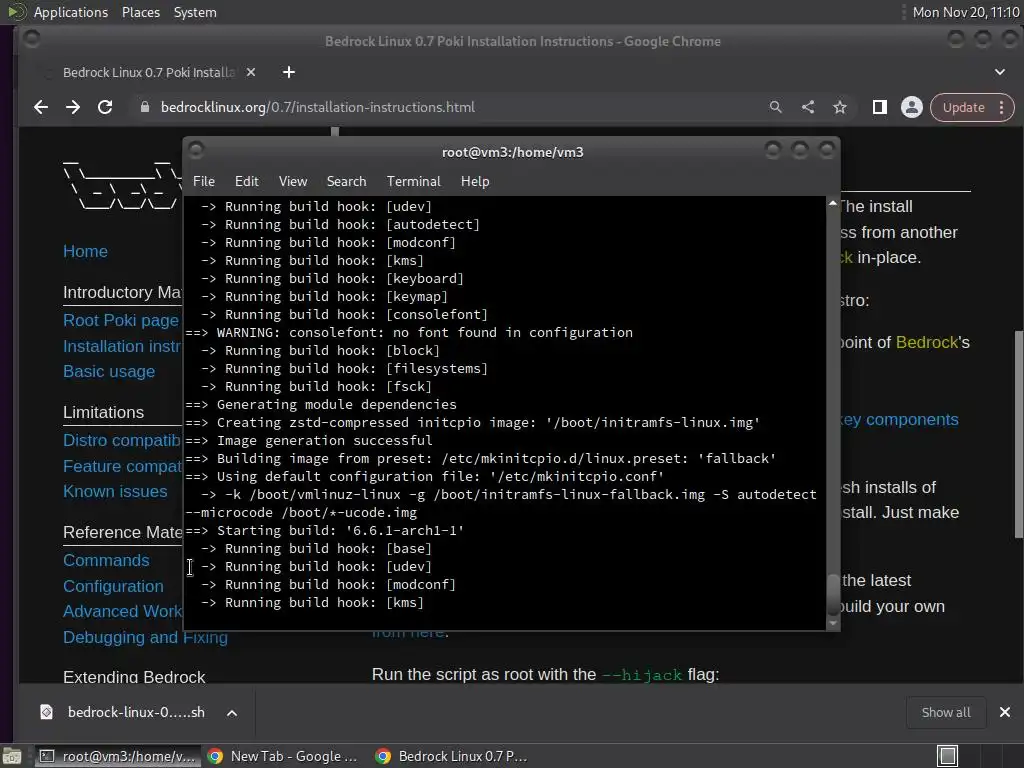Click terminal window menu icon in titlebar

click(x=196, y=151)
